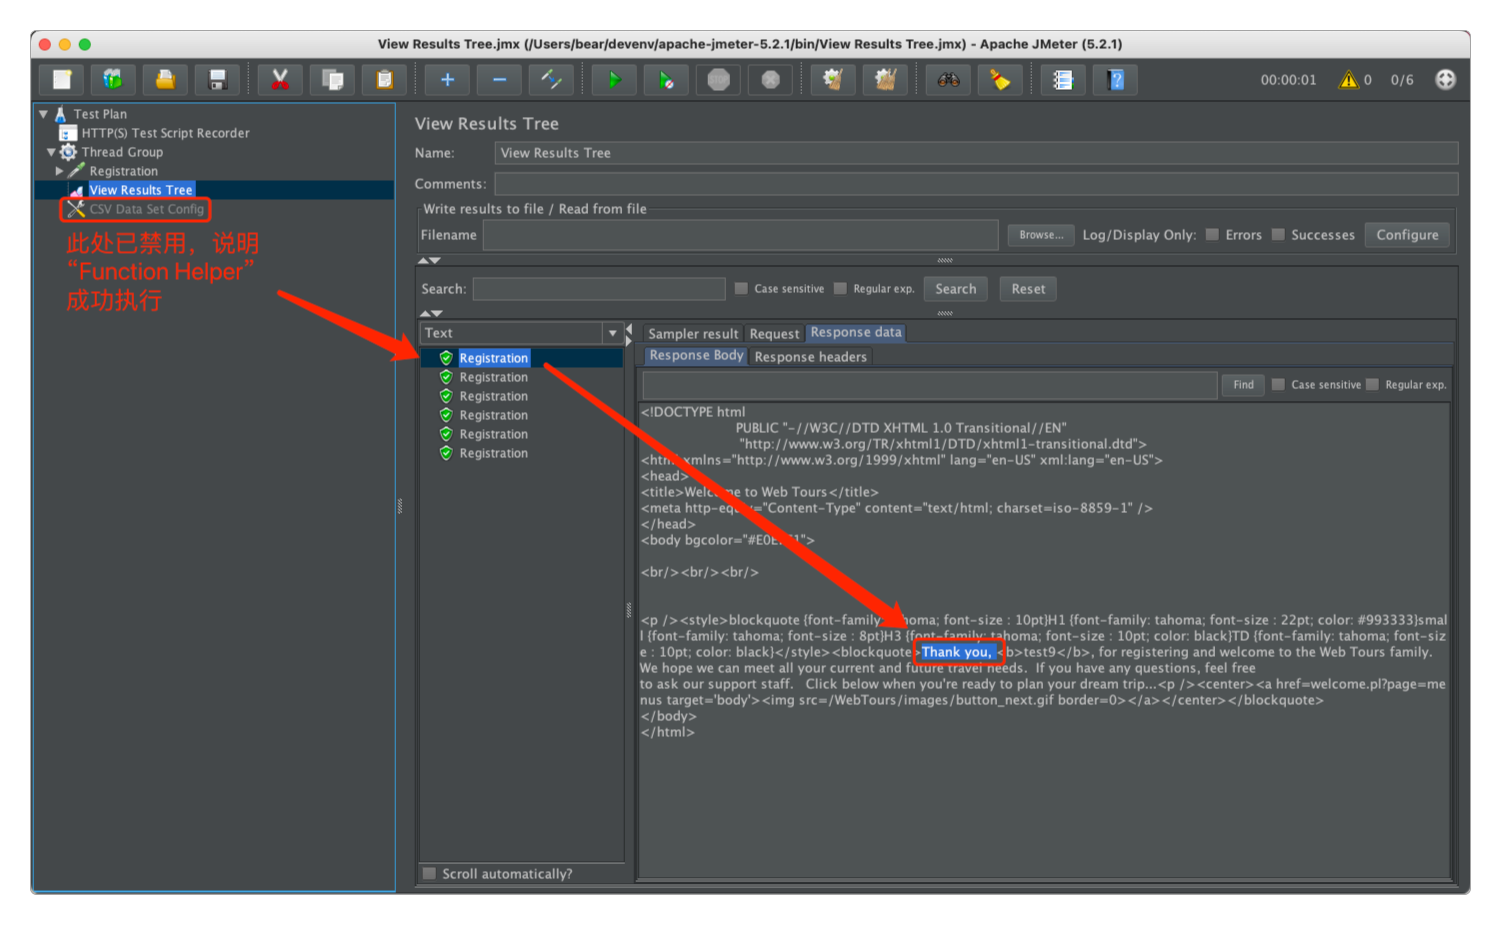Toggle Scroll automatically checkbox
Image resolution: width=1501 pixels, height=925 pixels.
tap(429, 874)
